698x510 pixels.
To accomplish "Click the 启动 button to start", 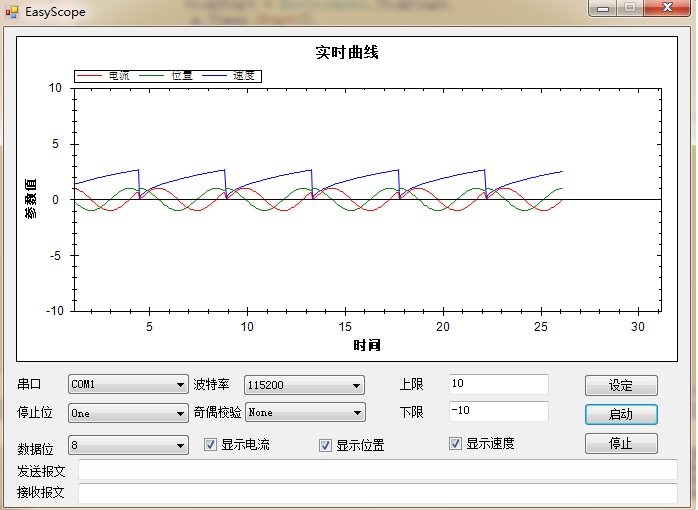I will click(x=621, y=414).
